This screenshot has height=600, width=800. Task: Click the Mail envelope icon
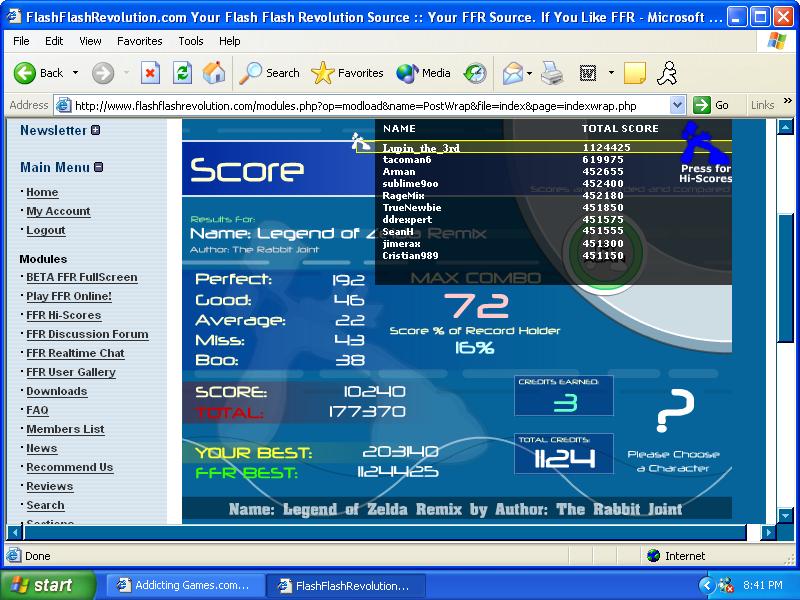coord(512,73)
